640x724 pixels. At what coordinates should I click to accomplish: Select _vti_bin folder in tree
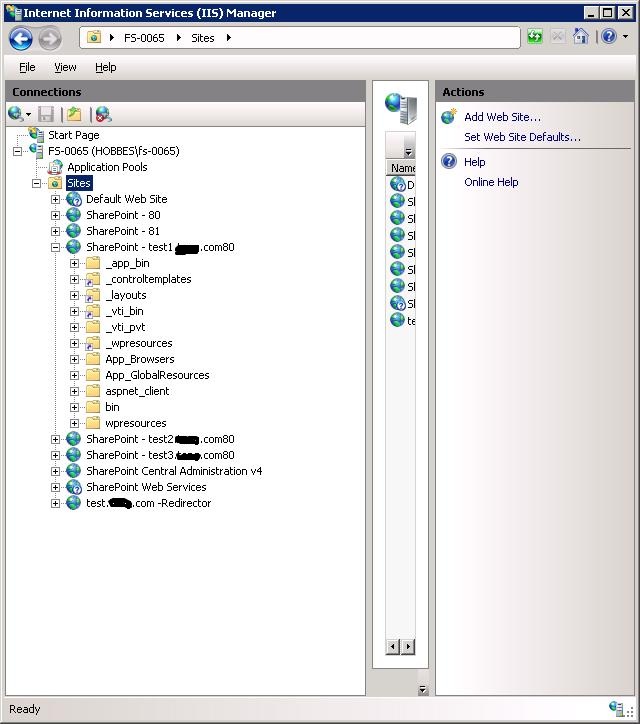[125, 311]
